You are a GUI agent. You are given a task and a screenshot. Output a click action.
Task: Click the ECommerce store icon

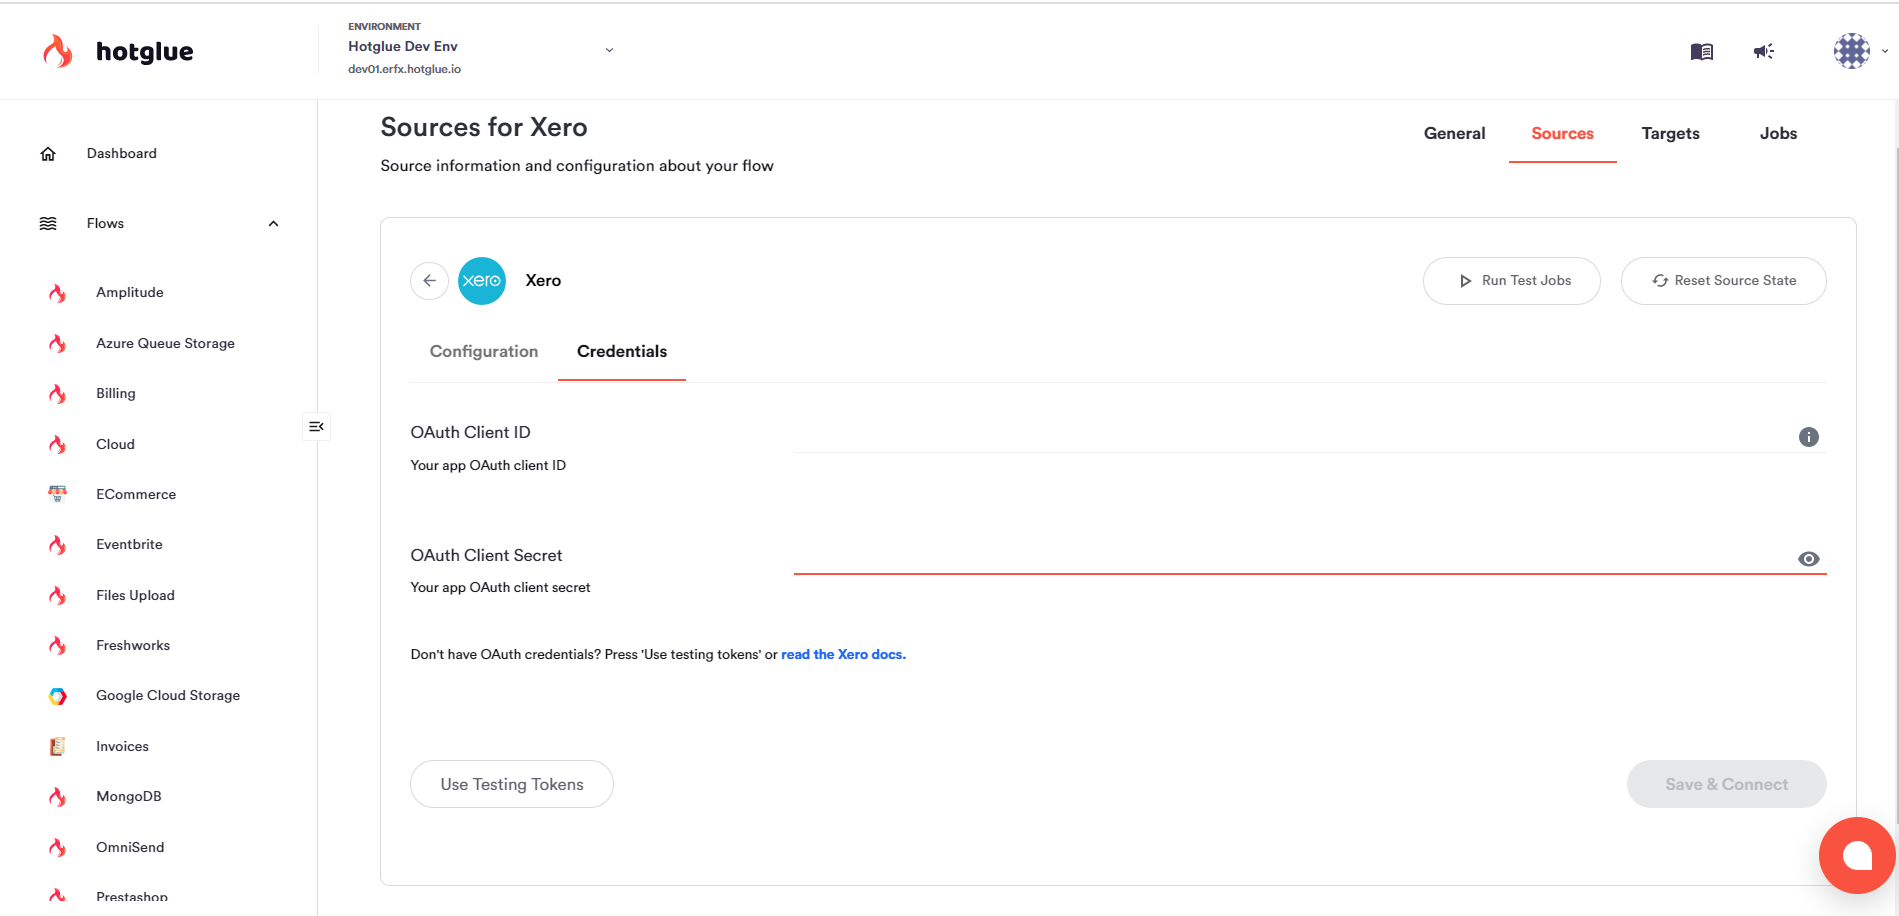pos(58,494)
